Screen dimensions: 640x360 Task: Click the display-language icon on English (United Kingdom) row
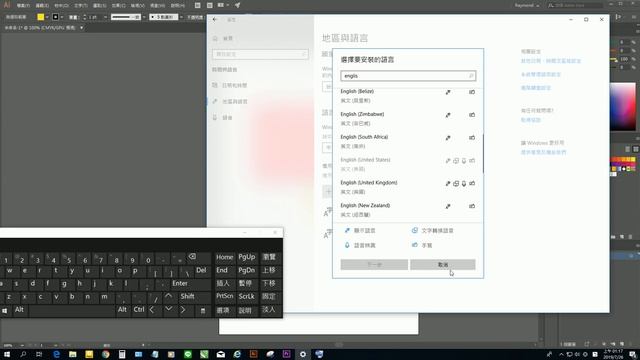(x=448, y=184)
